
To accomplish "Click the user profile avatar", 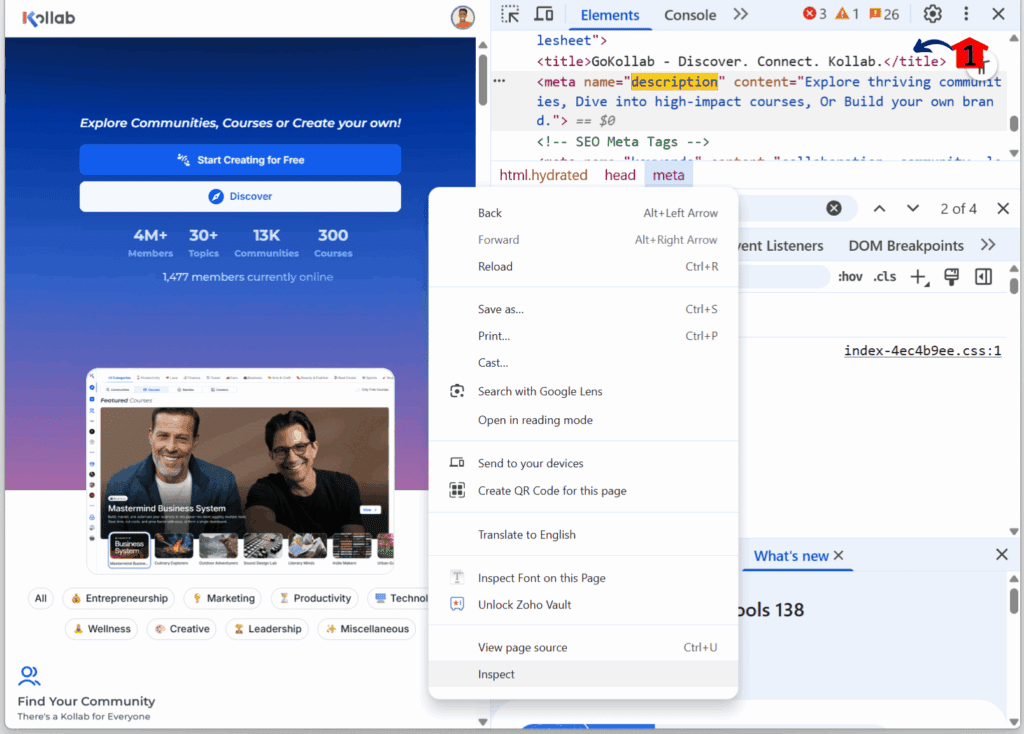I will click(462, 18).
